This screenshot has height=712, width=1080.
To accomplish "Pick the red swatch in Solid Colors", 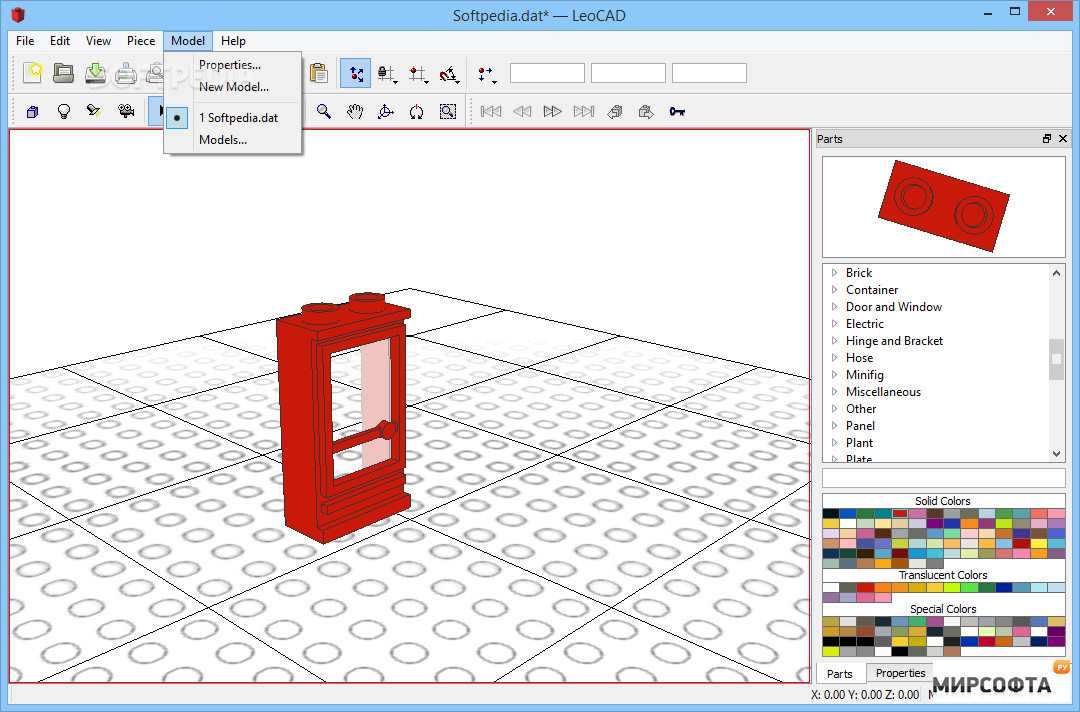I will [899, 514].
